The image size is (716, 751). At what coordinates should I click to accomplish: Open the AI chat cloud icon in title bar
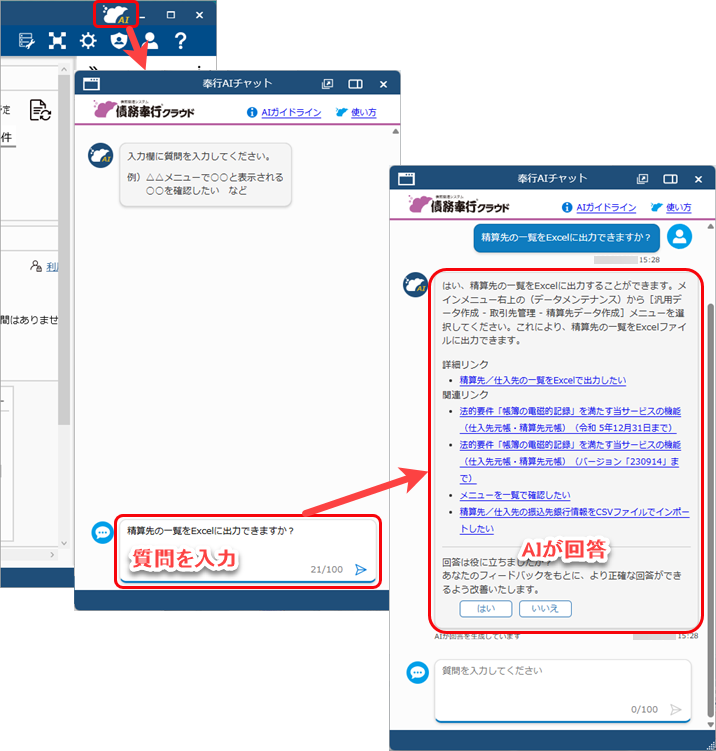click(115, 14)
